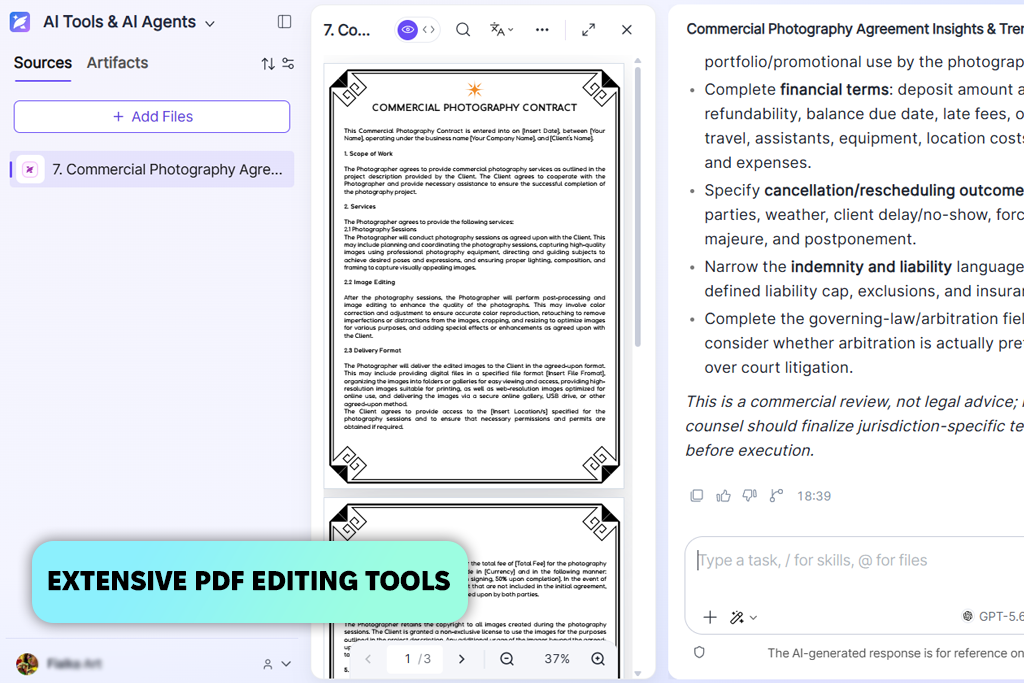1024x683 pixels.
Task: Switch to the Artifacts tab
Action: [x=118, y=63]
